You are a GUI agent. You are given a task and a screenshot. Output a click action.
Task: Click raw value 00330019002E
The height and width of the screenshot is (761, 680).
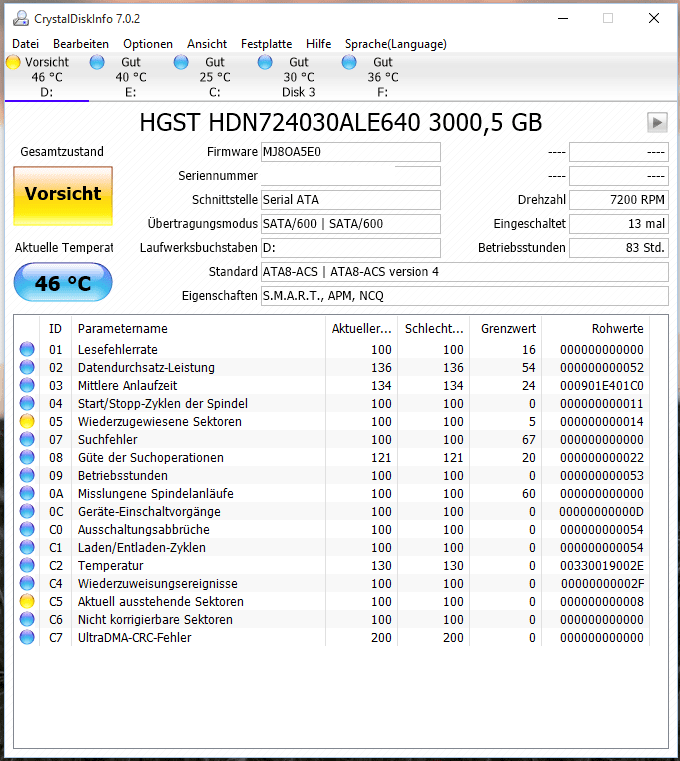click(601, 565)
